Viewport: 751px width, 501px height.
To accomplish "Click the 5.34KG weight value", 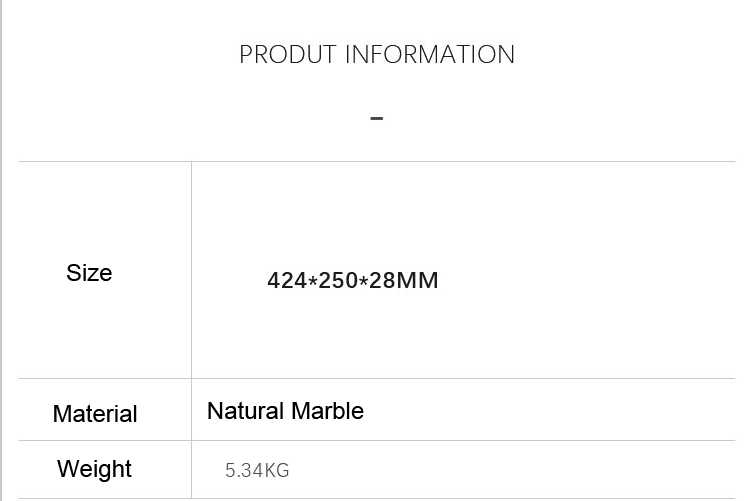I will pos(257,470).
